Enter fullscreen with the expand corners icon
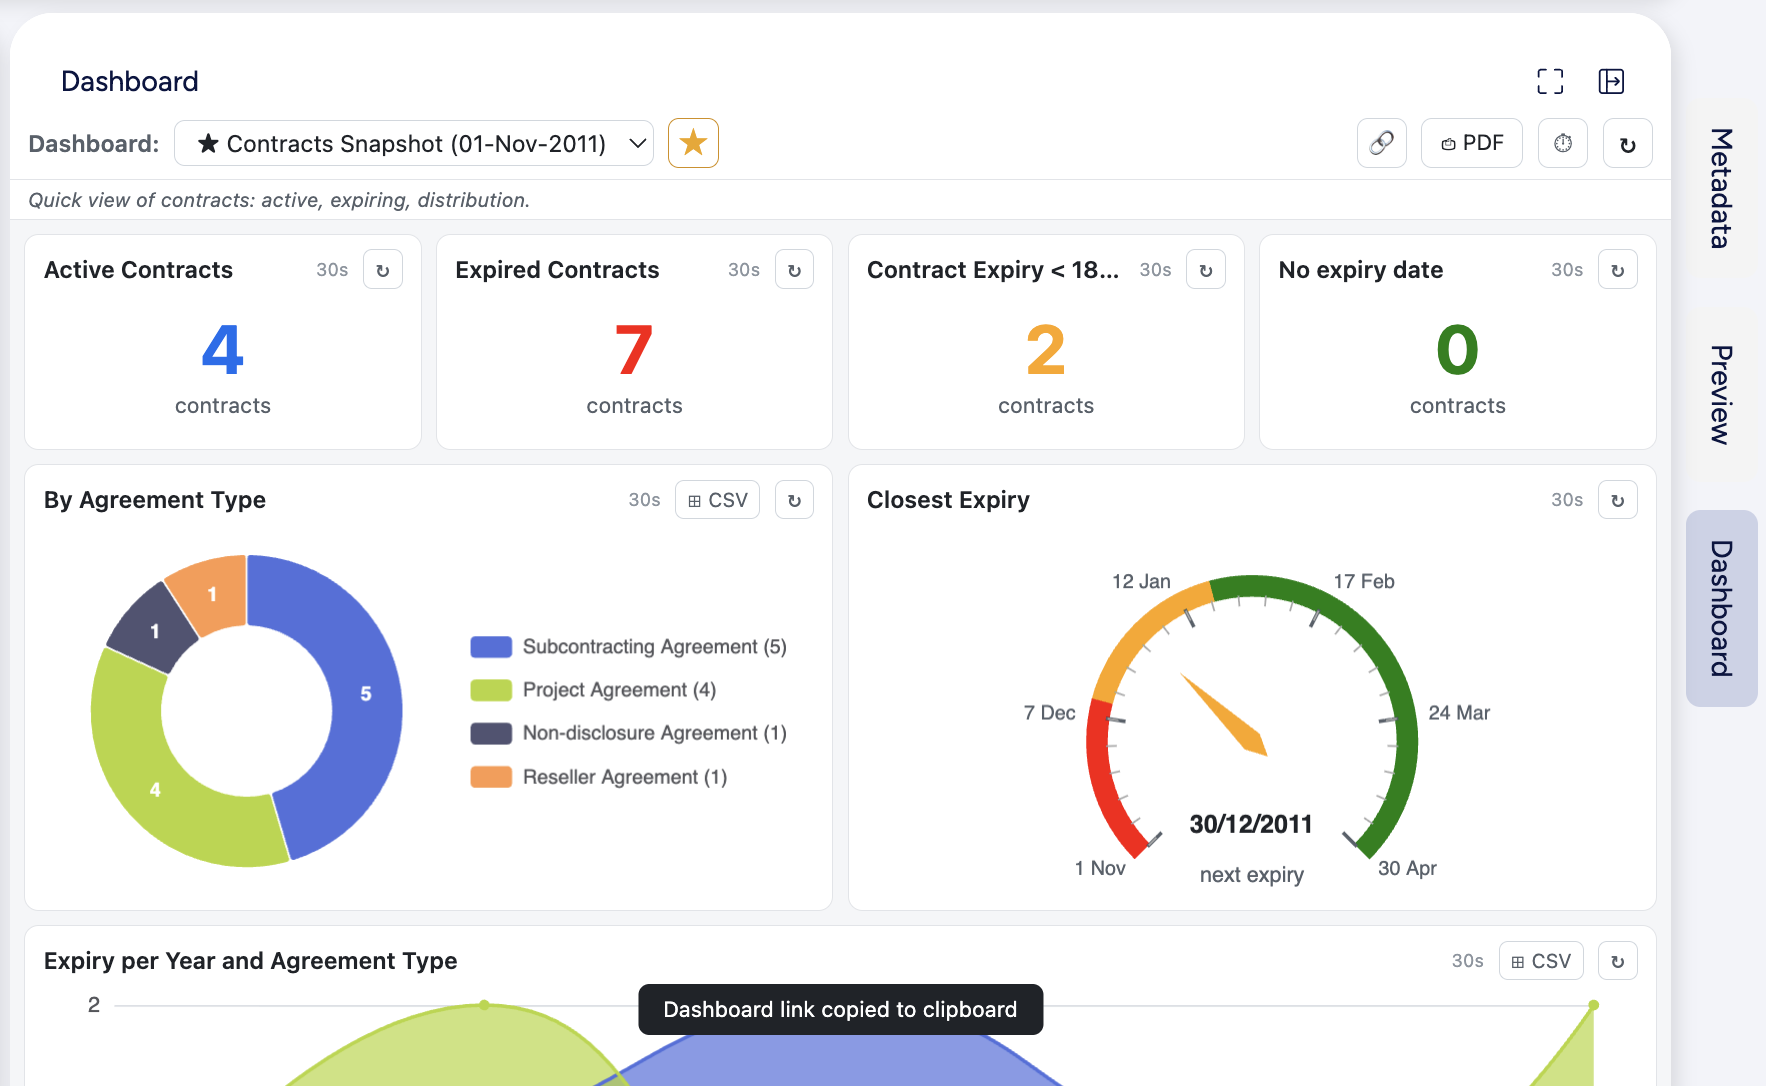The height and width of the screenshot is (1086, 1766). click(x=1550, y=81)
